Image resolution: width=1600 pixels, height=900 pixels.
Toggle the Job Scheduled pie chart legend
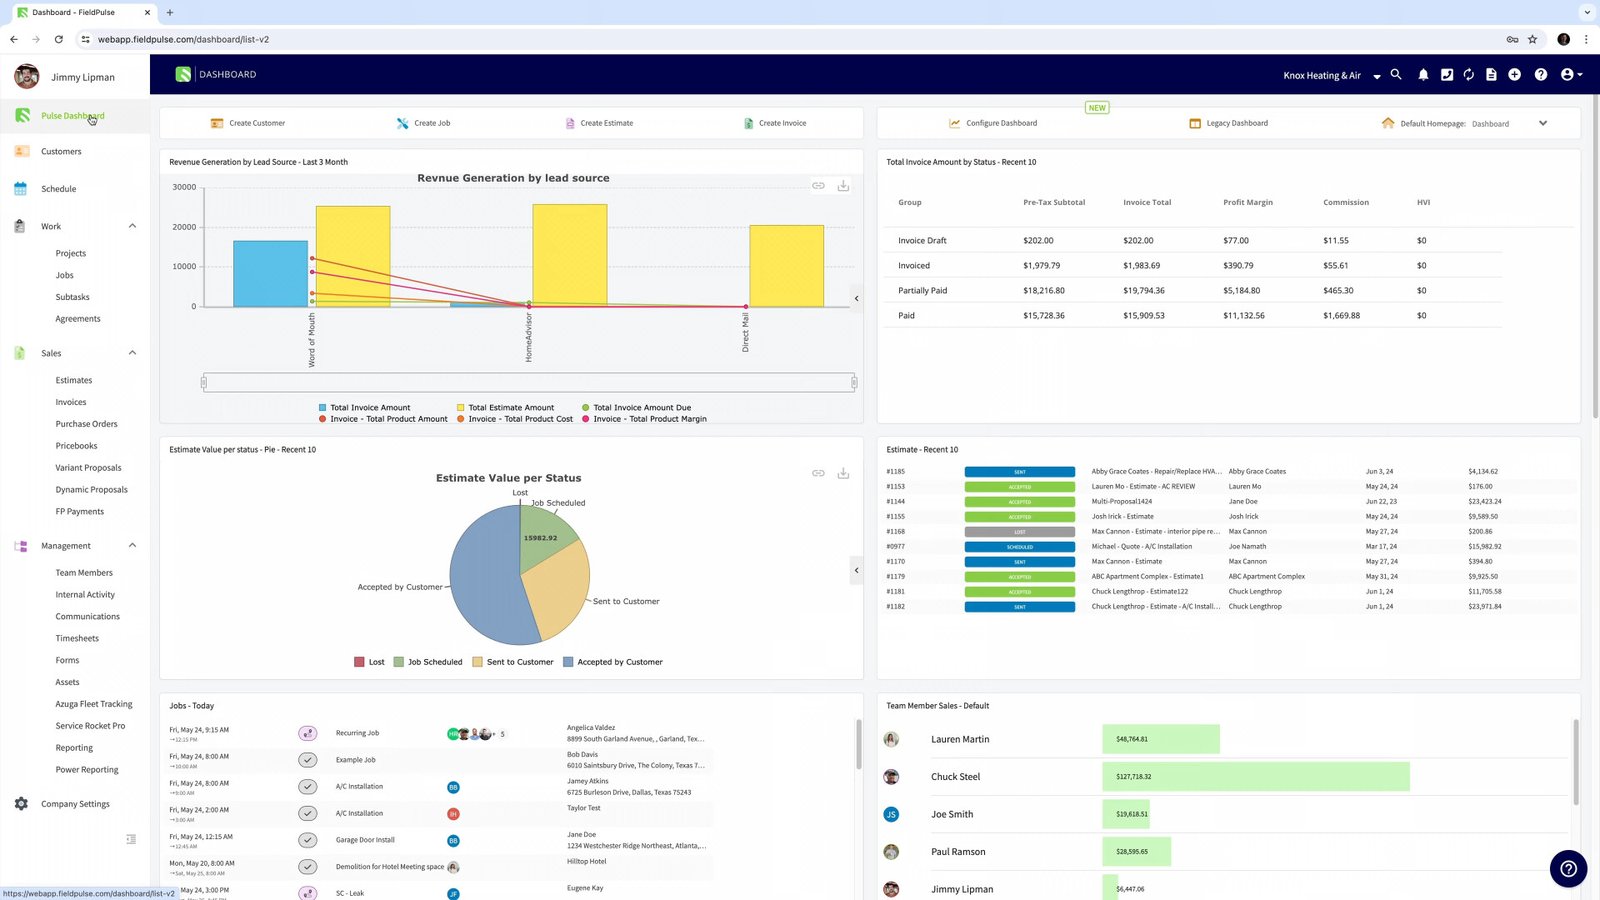click(x=428, y=661)
